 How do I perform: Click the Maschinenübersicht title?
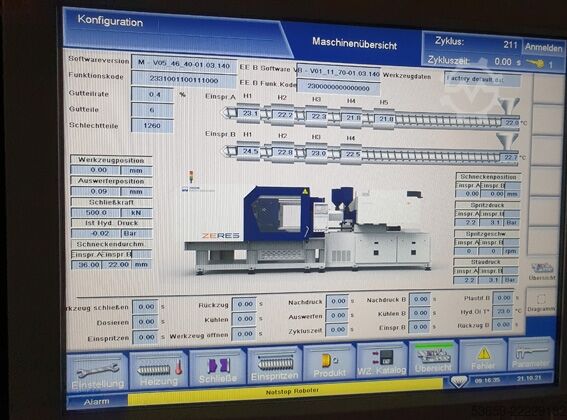pos(354,43)
